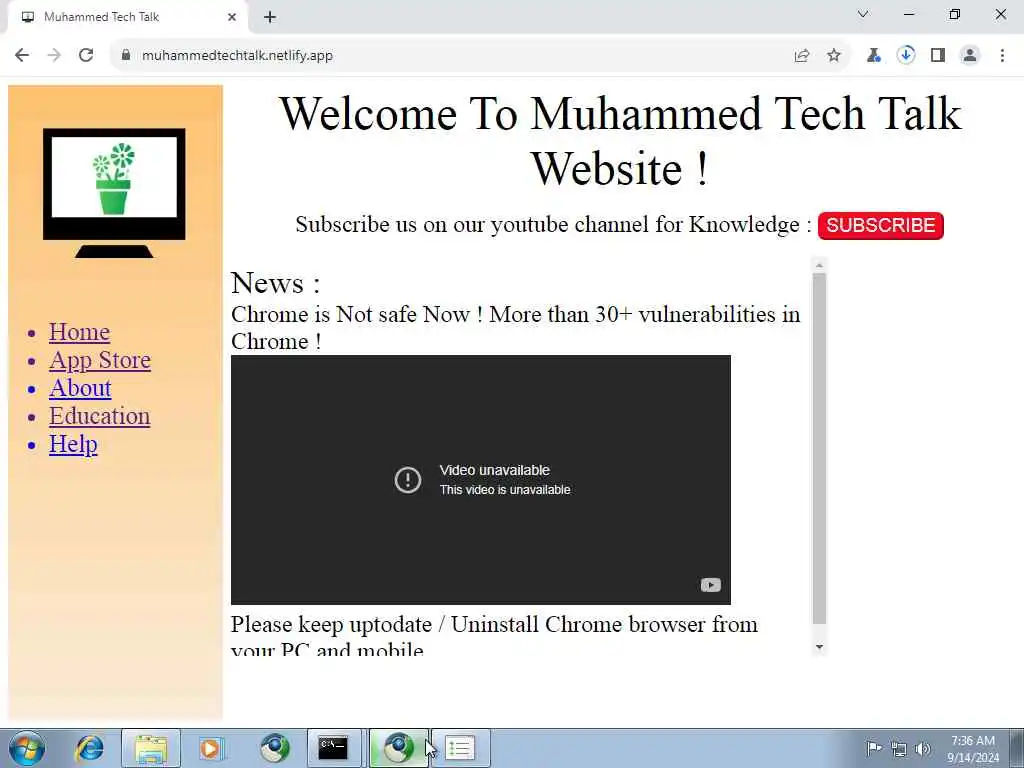Expand the tab search chevron

pyautogui.click(x=863, y=14)
